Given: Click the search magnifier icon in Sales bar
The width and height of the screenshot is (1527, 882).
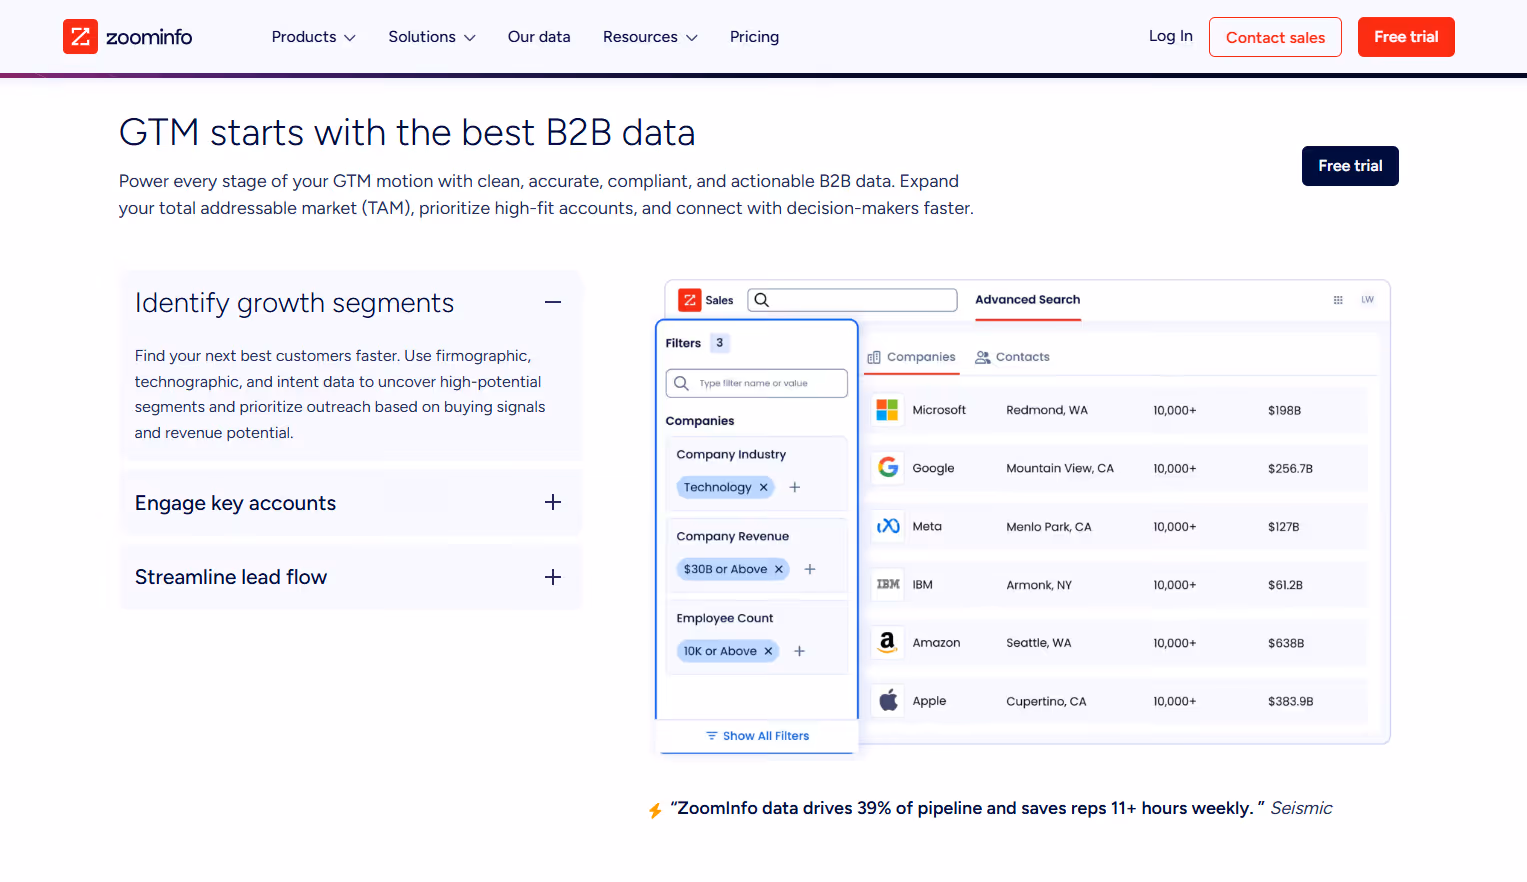Looking at the screenshot, I should point(762,300).
